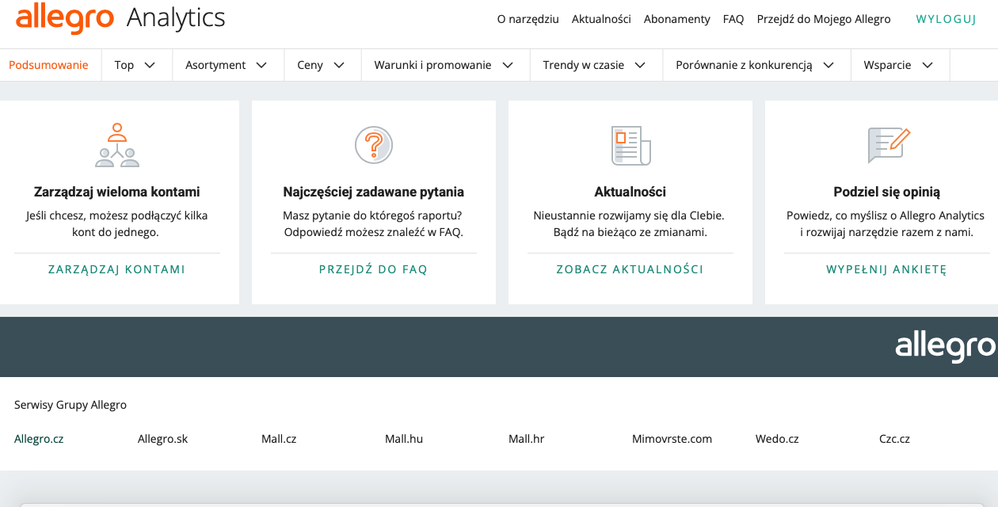Open the Mall.hu footer link

pyautogui.click(x=404, y=439)
